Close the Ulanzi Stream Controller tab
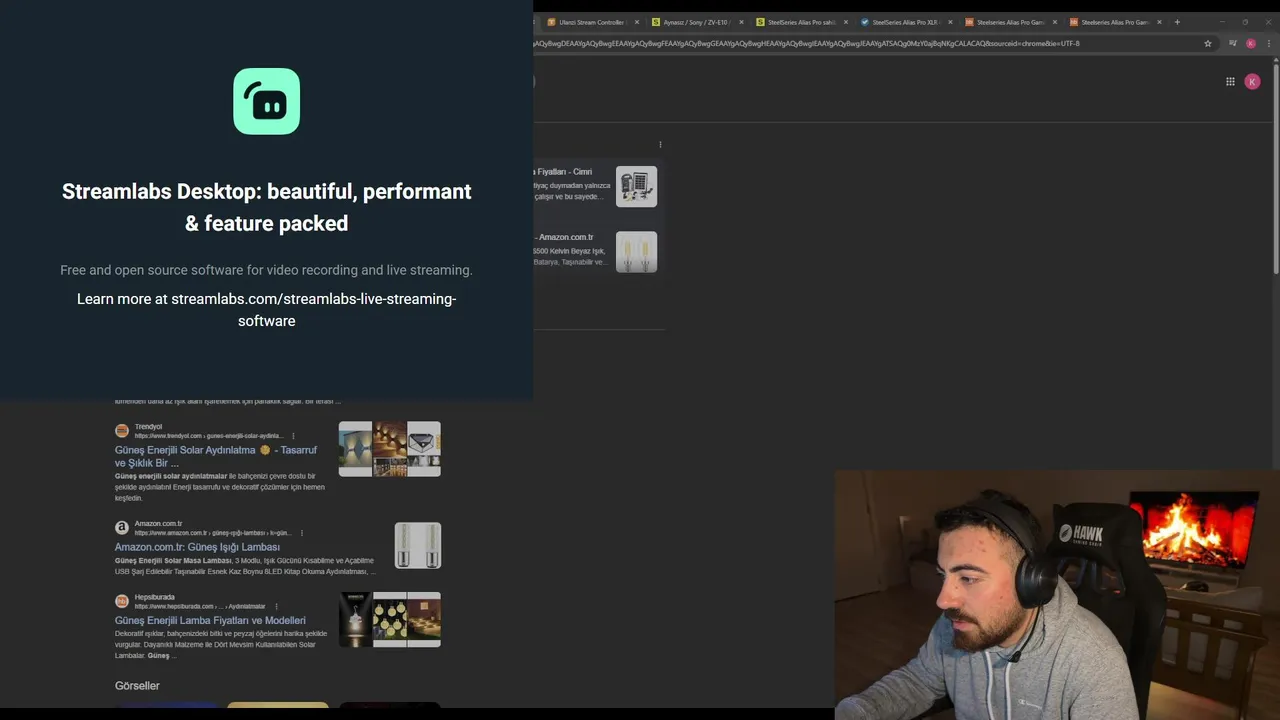This screenshot has height=720, width=1280. point(636,22)
